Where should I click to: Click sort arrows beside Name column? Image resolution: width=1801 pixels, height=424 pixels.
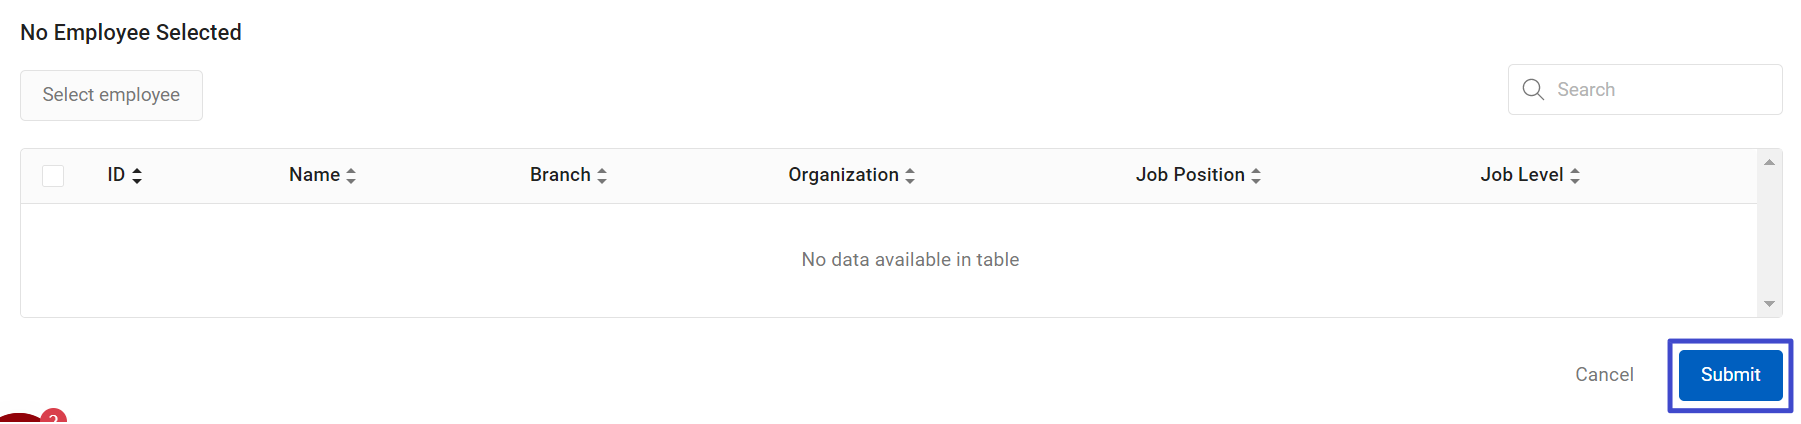(351, 175)
